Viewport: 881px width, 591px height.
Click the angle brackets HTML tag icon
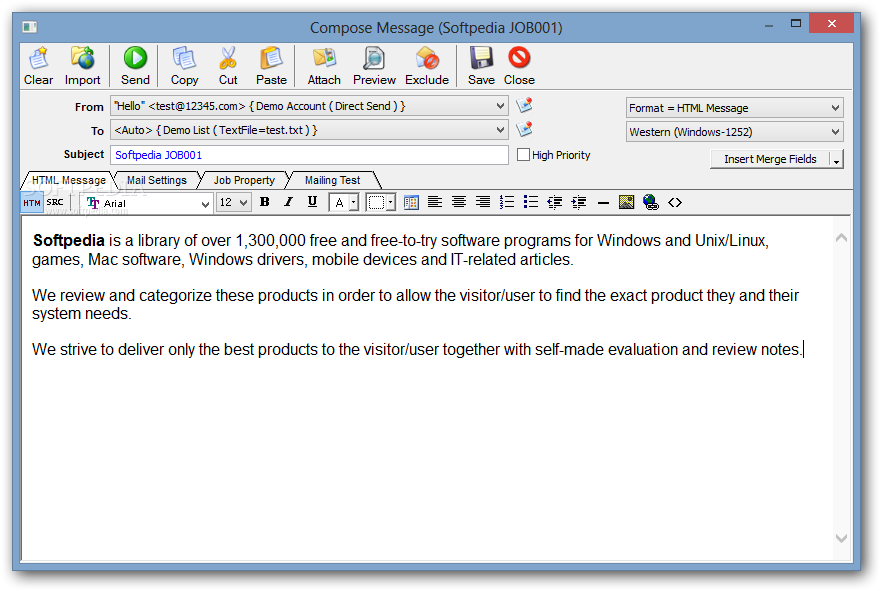675,202
